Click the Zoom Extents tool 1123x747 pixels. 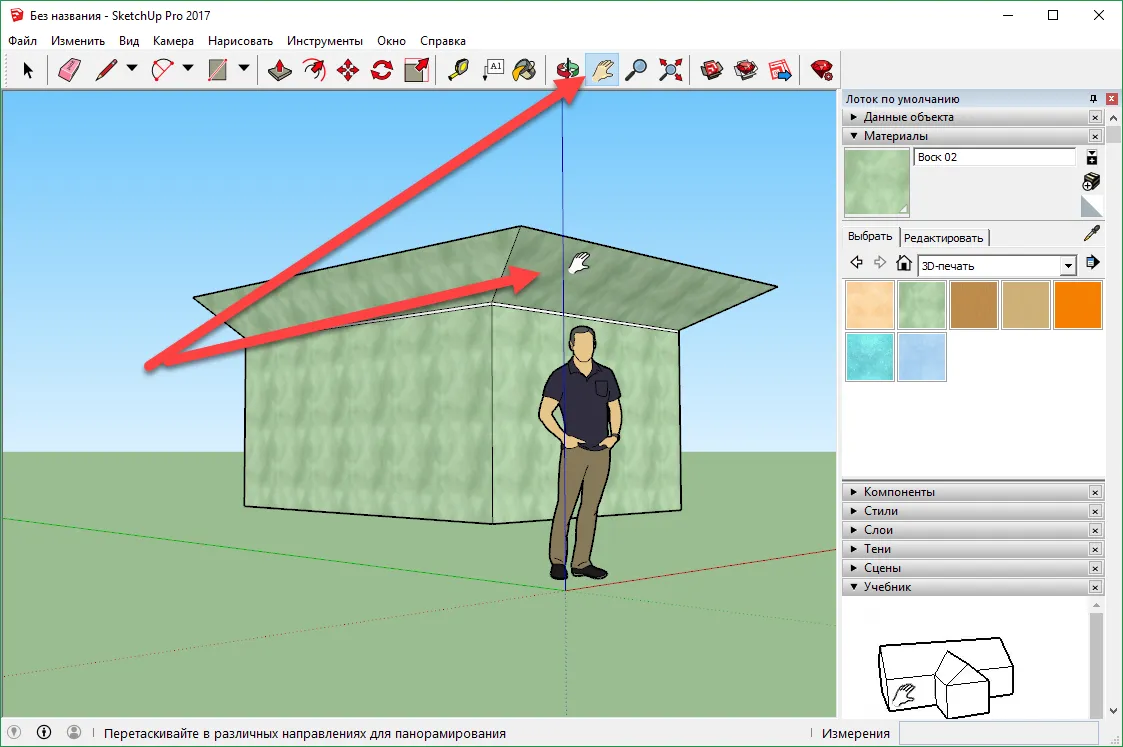(671, 70)
